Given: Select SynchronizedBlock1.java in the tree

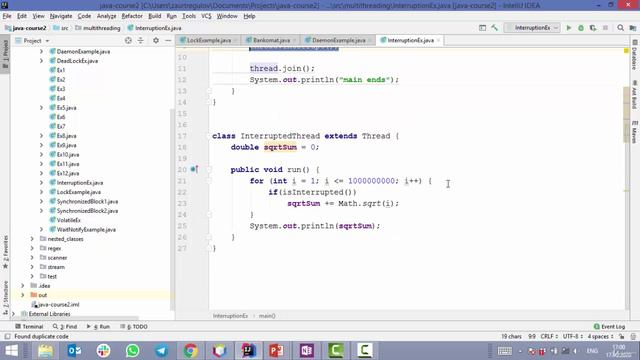Looking at the screenshot, I should tap(87, 201).
